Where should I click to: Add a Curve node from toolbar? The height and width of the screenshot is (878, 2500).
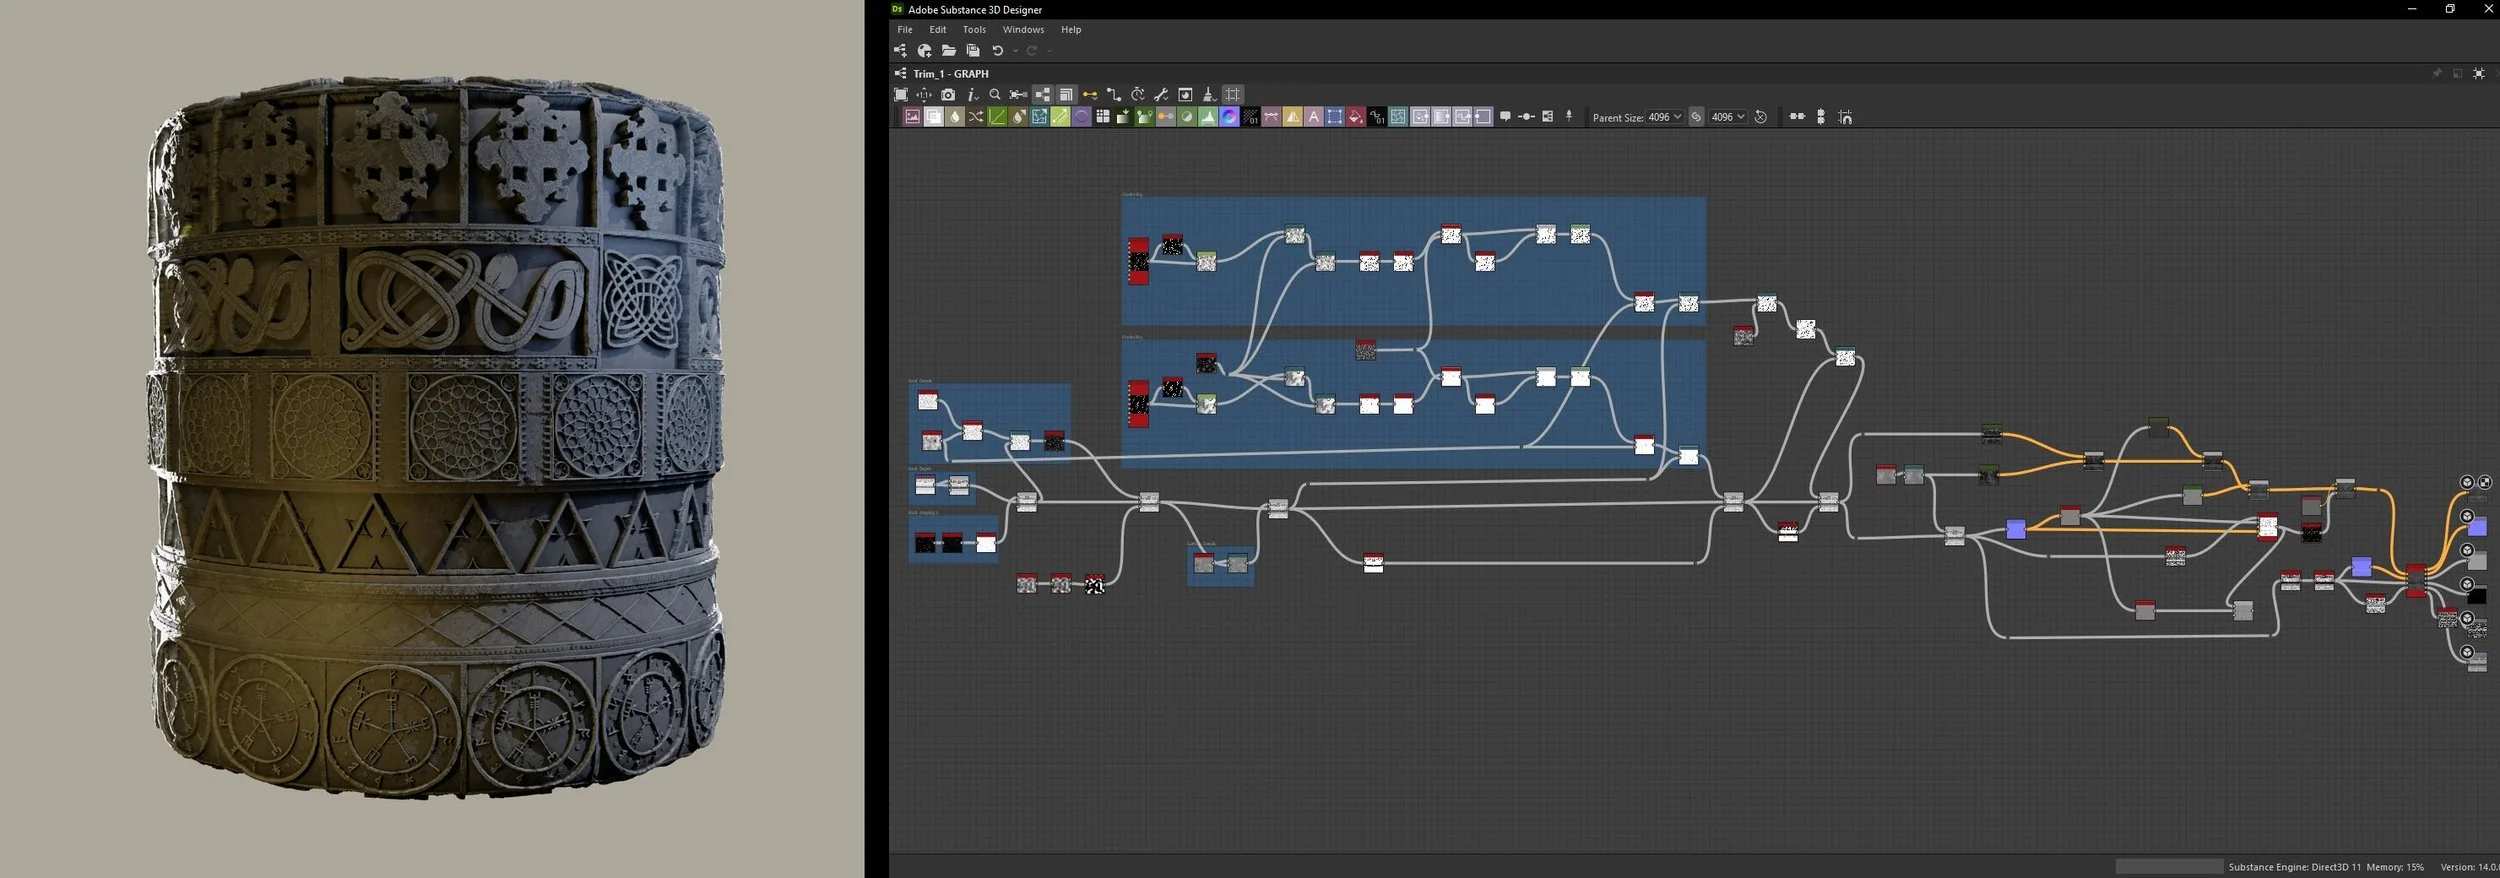click(x=997, y=117)
